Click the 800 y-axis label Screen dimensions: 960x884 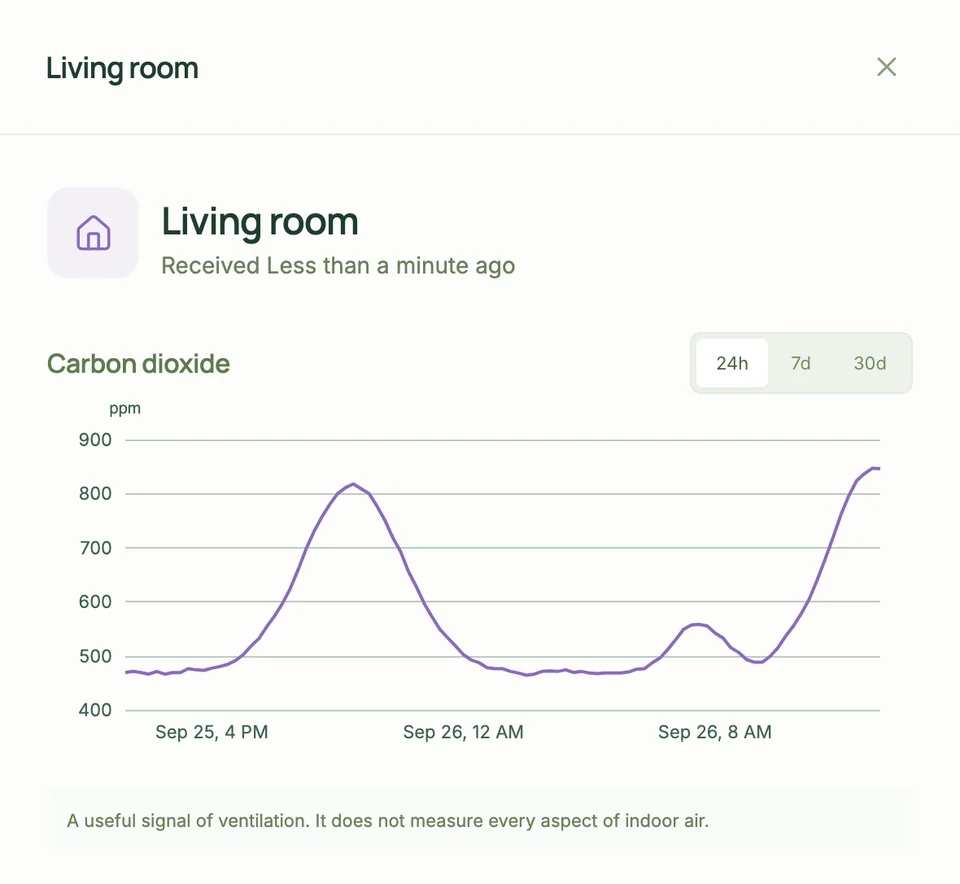[x=95, y=493]
